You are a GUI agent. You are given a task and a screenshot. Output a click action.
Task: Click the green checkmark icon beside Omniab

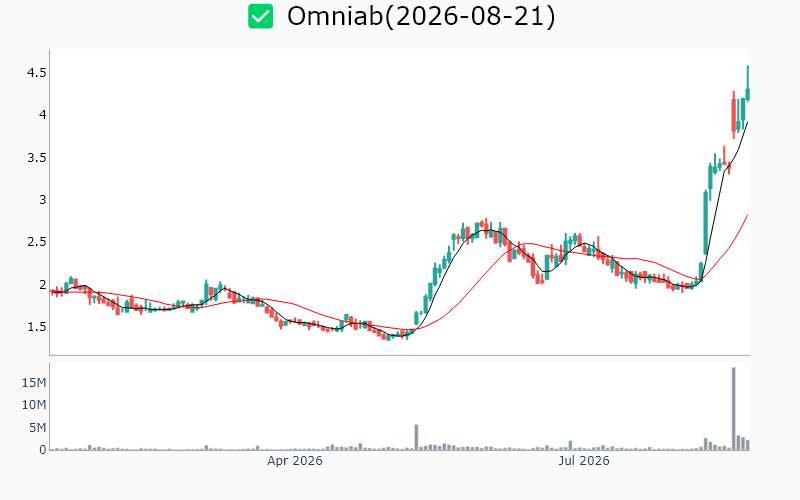tap(260, 16)
